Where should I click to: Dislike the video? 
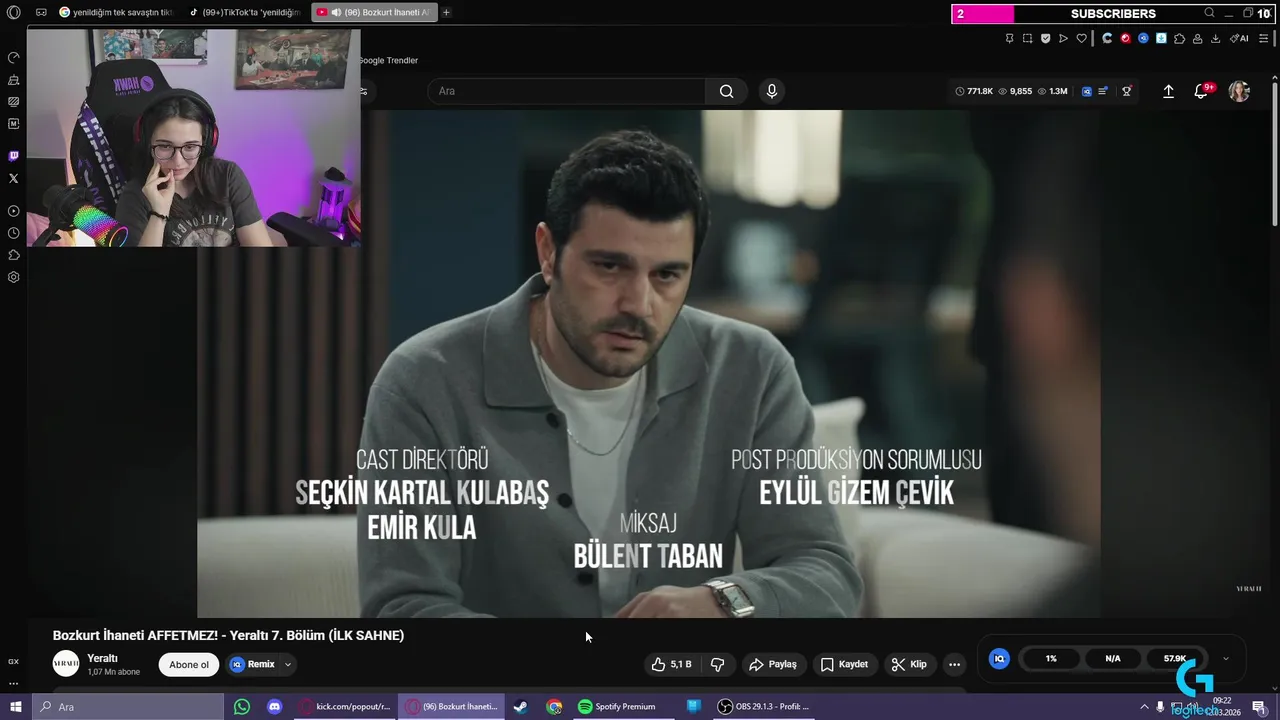717,664
